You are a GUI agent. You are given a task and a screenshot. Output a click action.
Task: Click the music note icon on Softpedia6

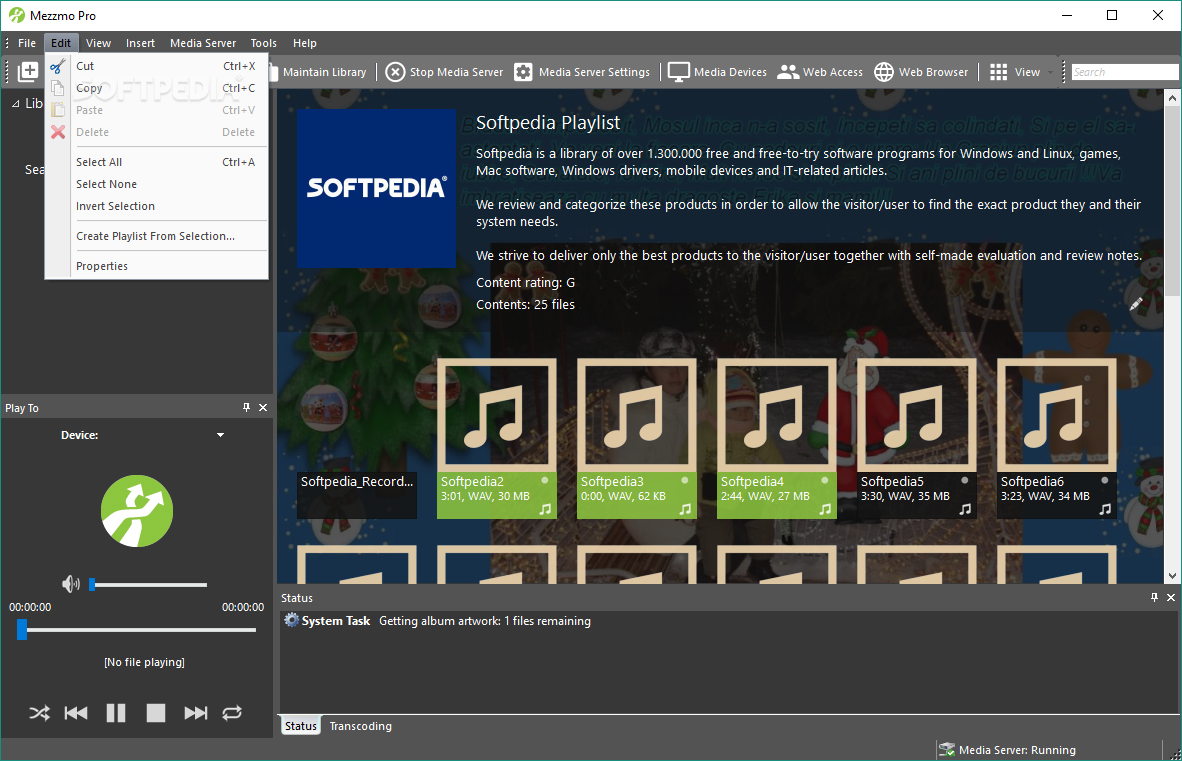click(1105, 509)
